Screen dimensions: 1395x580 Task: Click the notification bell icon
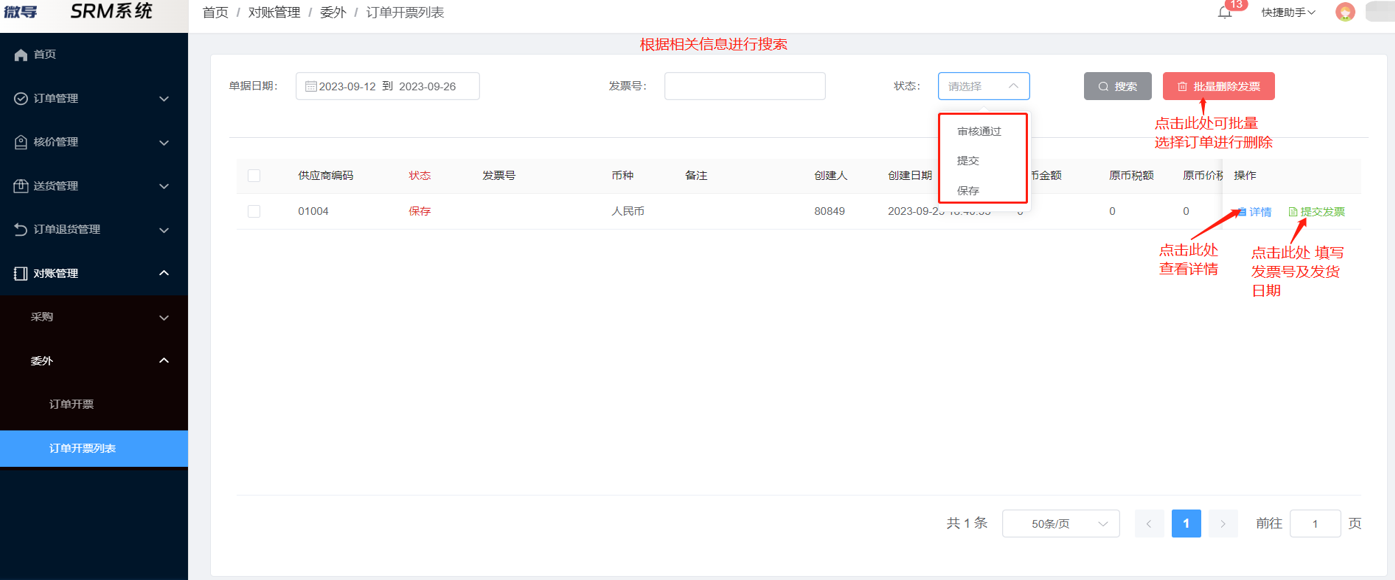[x=1224, y=13]
